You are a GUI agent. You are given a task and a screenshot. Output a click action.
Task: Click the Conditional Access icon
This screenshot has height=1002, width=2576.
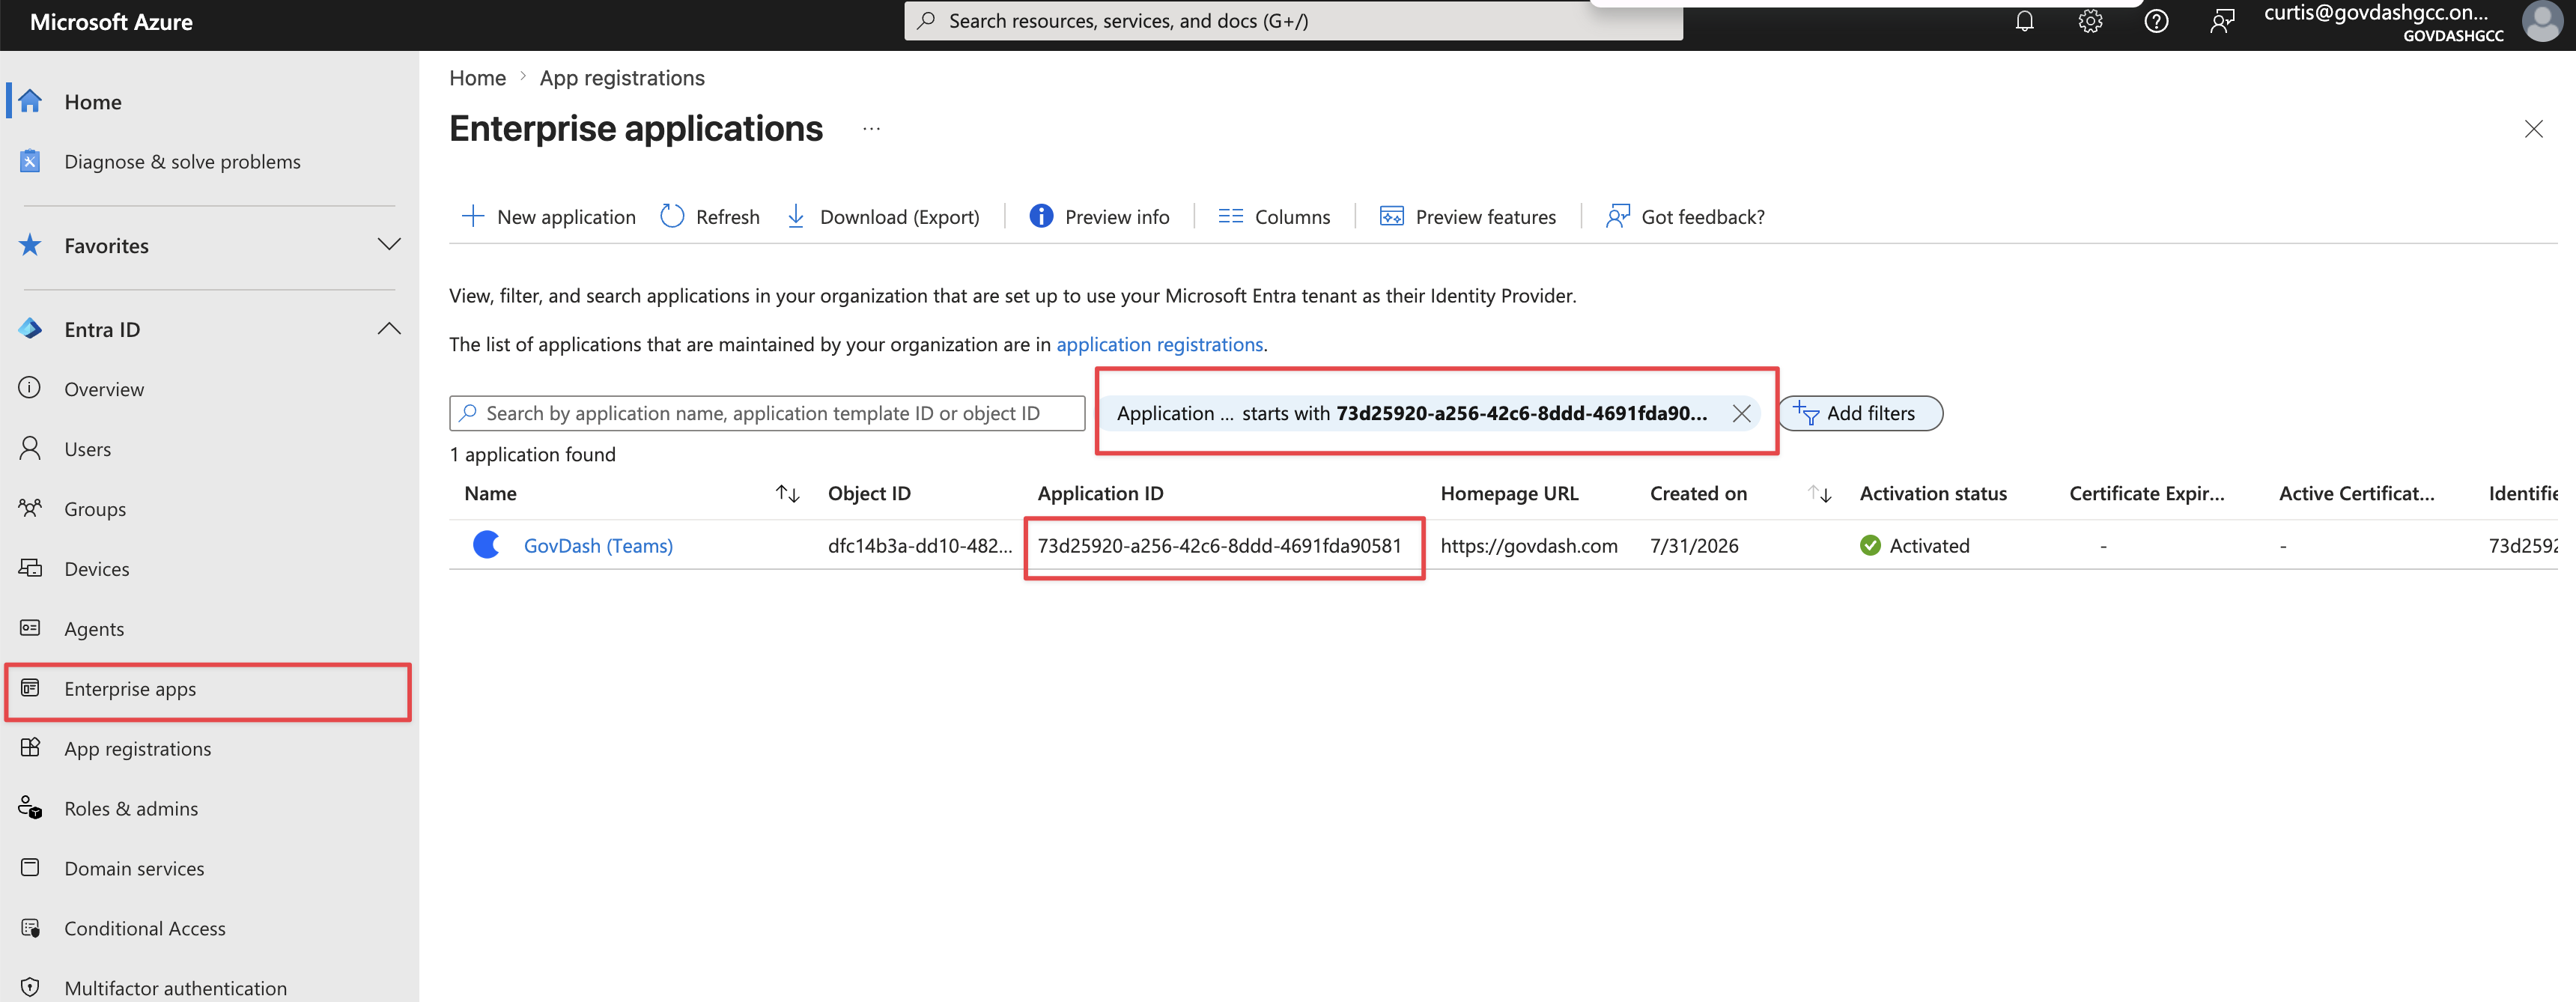tap(30, 928)
